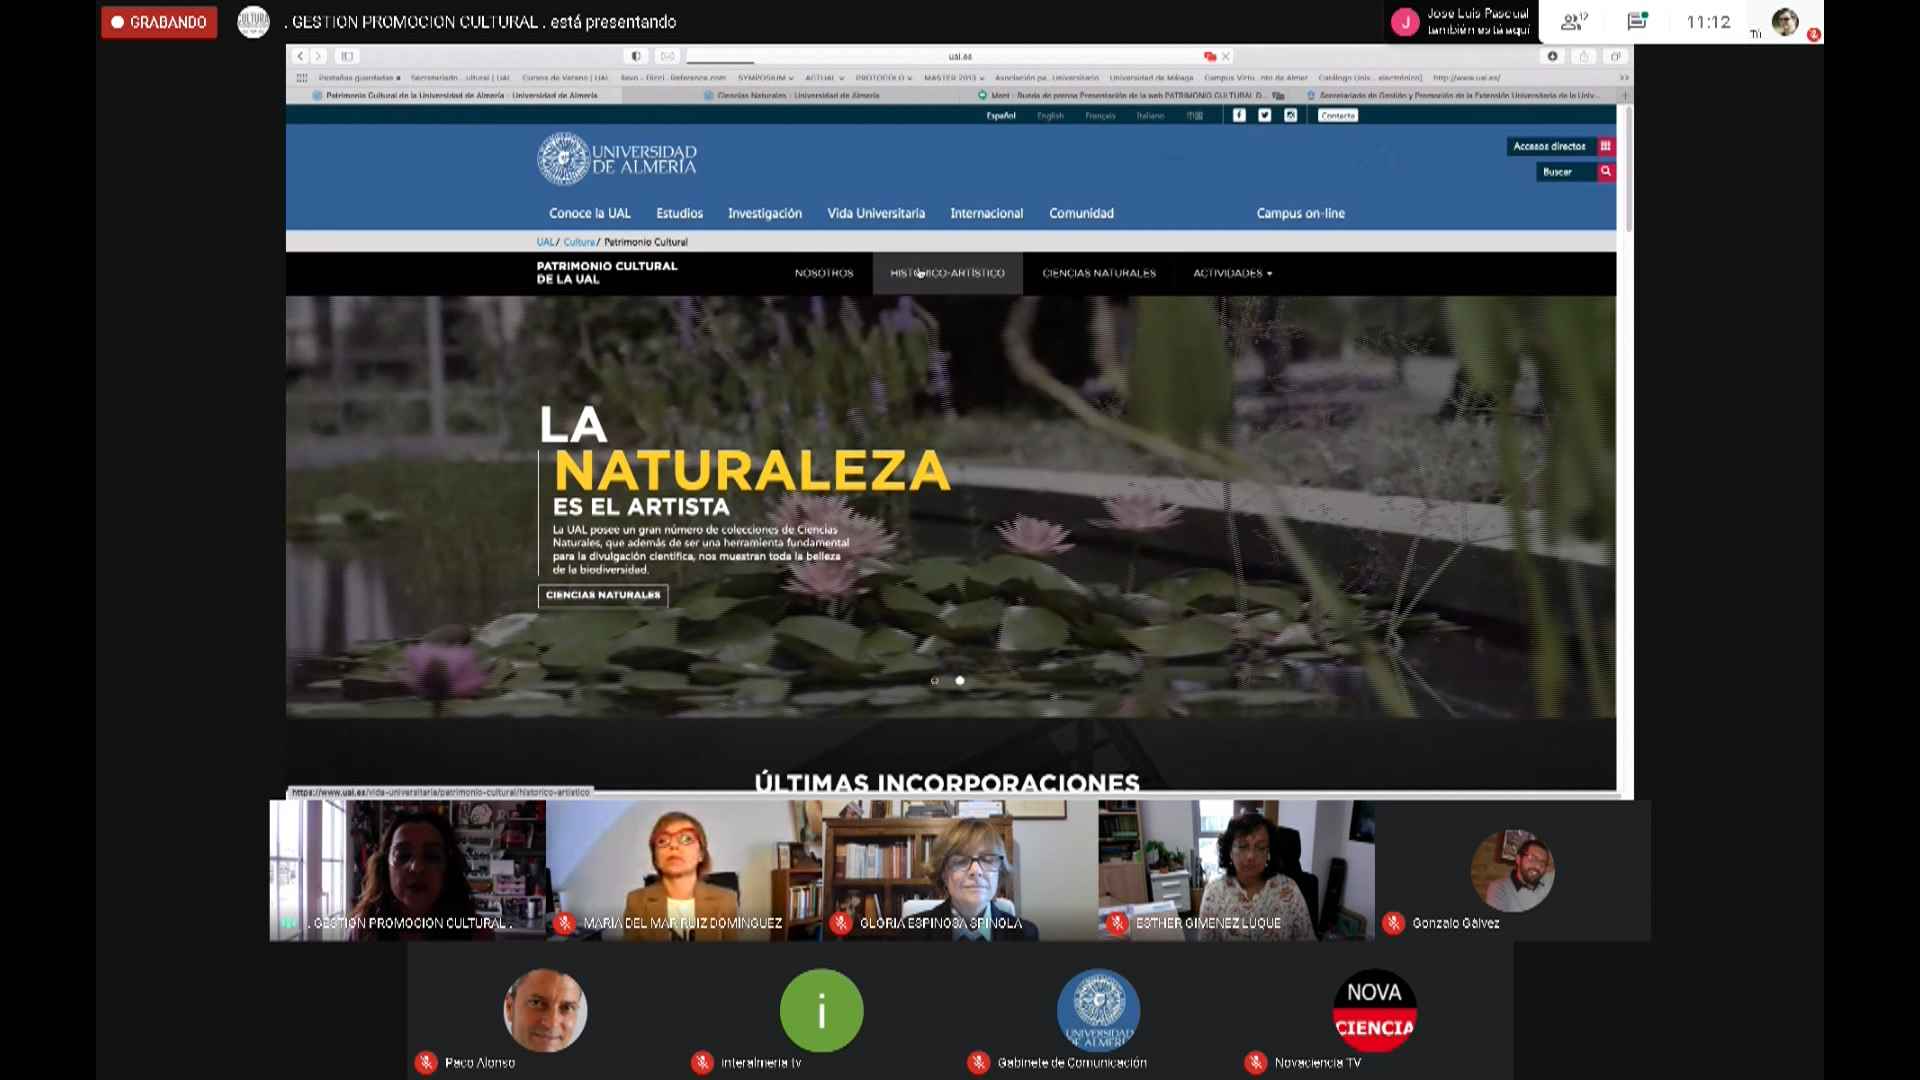Expand the Actividades dropdown menu
The height and width of the screenshot is (1080, 1920).
[1232, 274]
